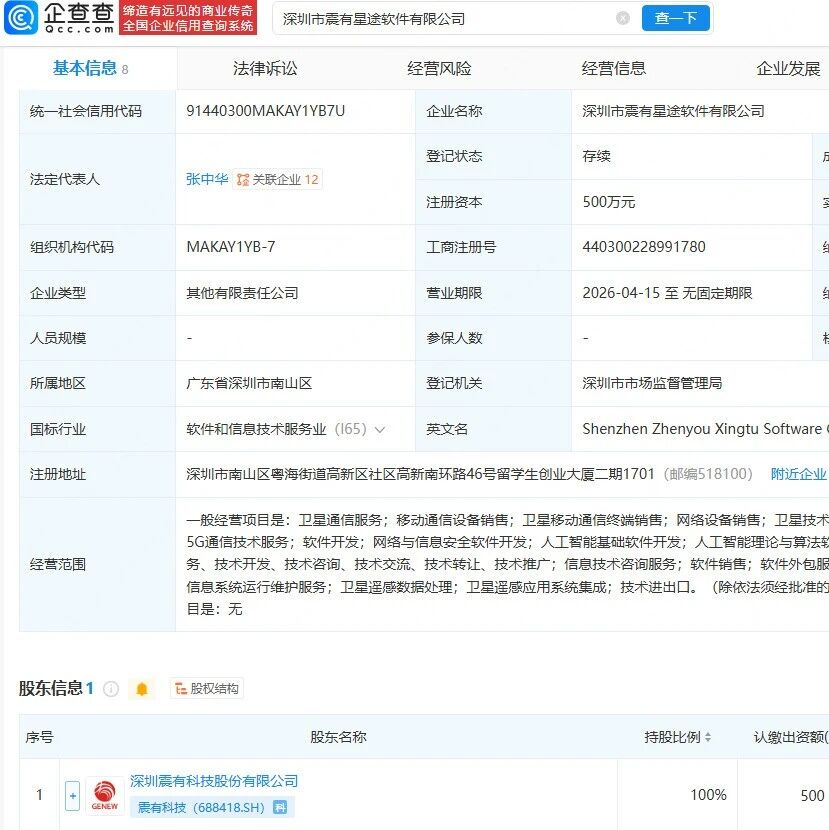Click the info icon beside 股东信息
Screen dimensions: 829x830
click(x=111, y=689)
